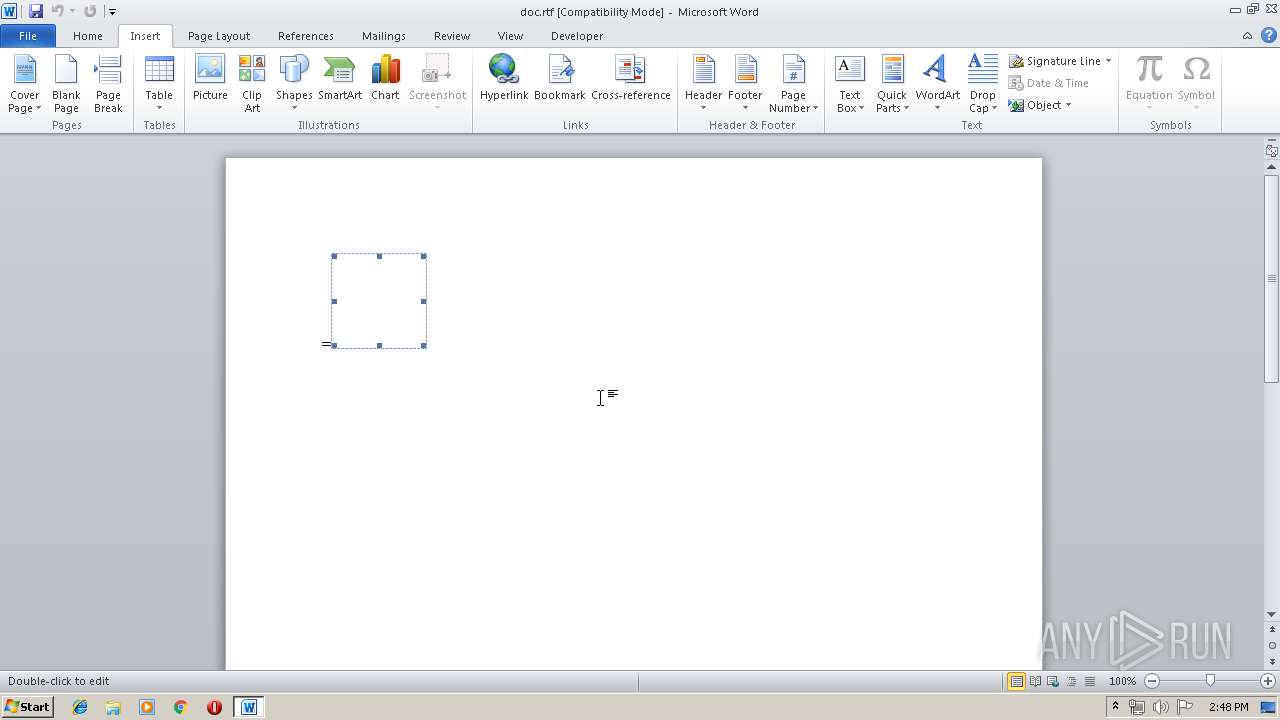The height and width of the screenshot is (720, 1280).
Task: Expand the Header dropdown
Action: (703, 84)
